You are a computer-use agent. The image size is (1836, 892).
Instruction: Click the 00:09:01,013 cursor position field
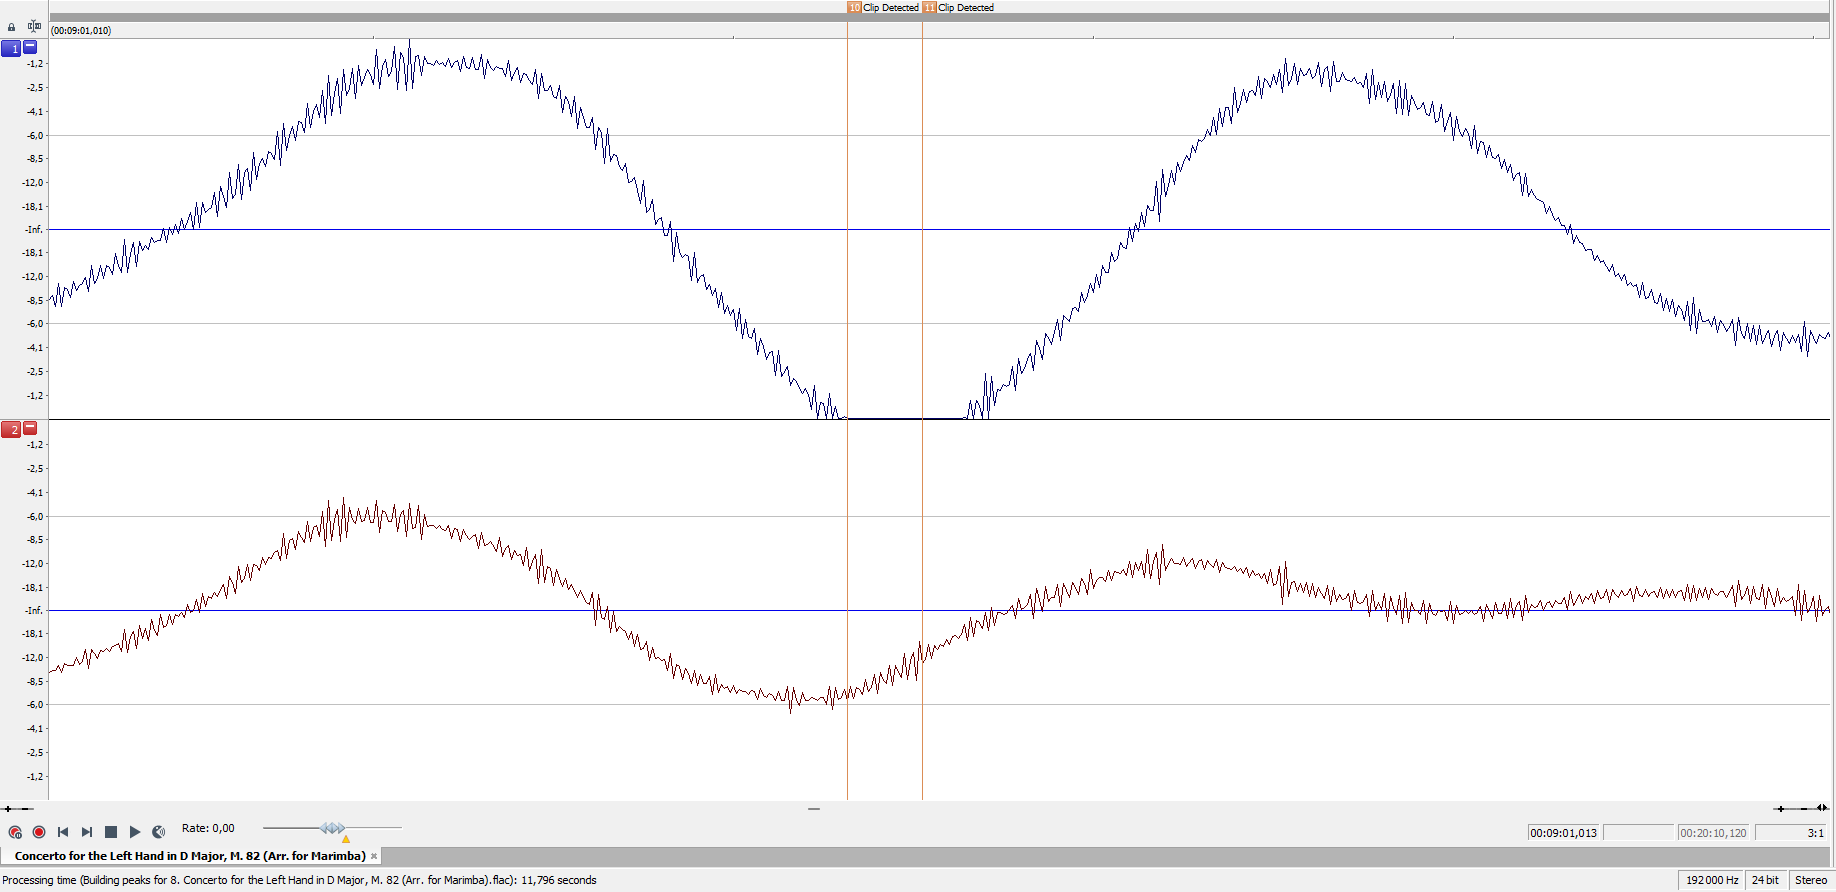[x=1564, y=833]
